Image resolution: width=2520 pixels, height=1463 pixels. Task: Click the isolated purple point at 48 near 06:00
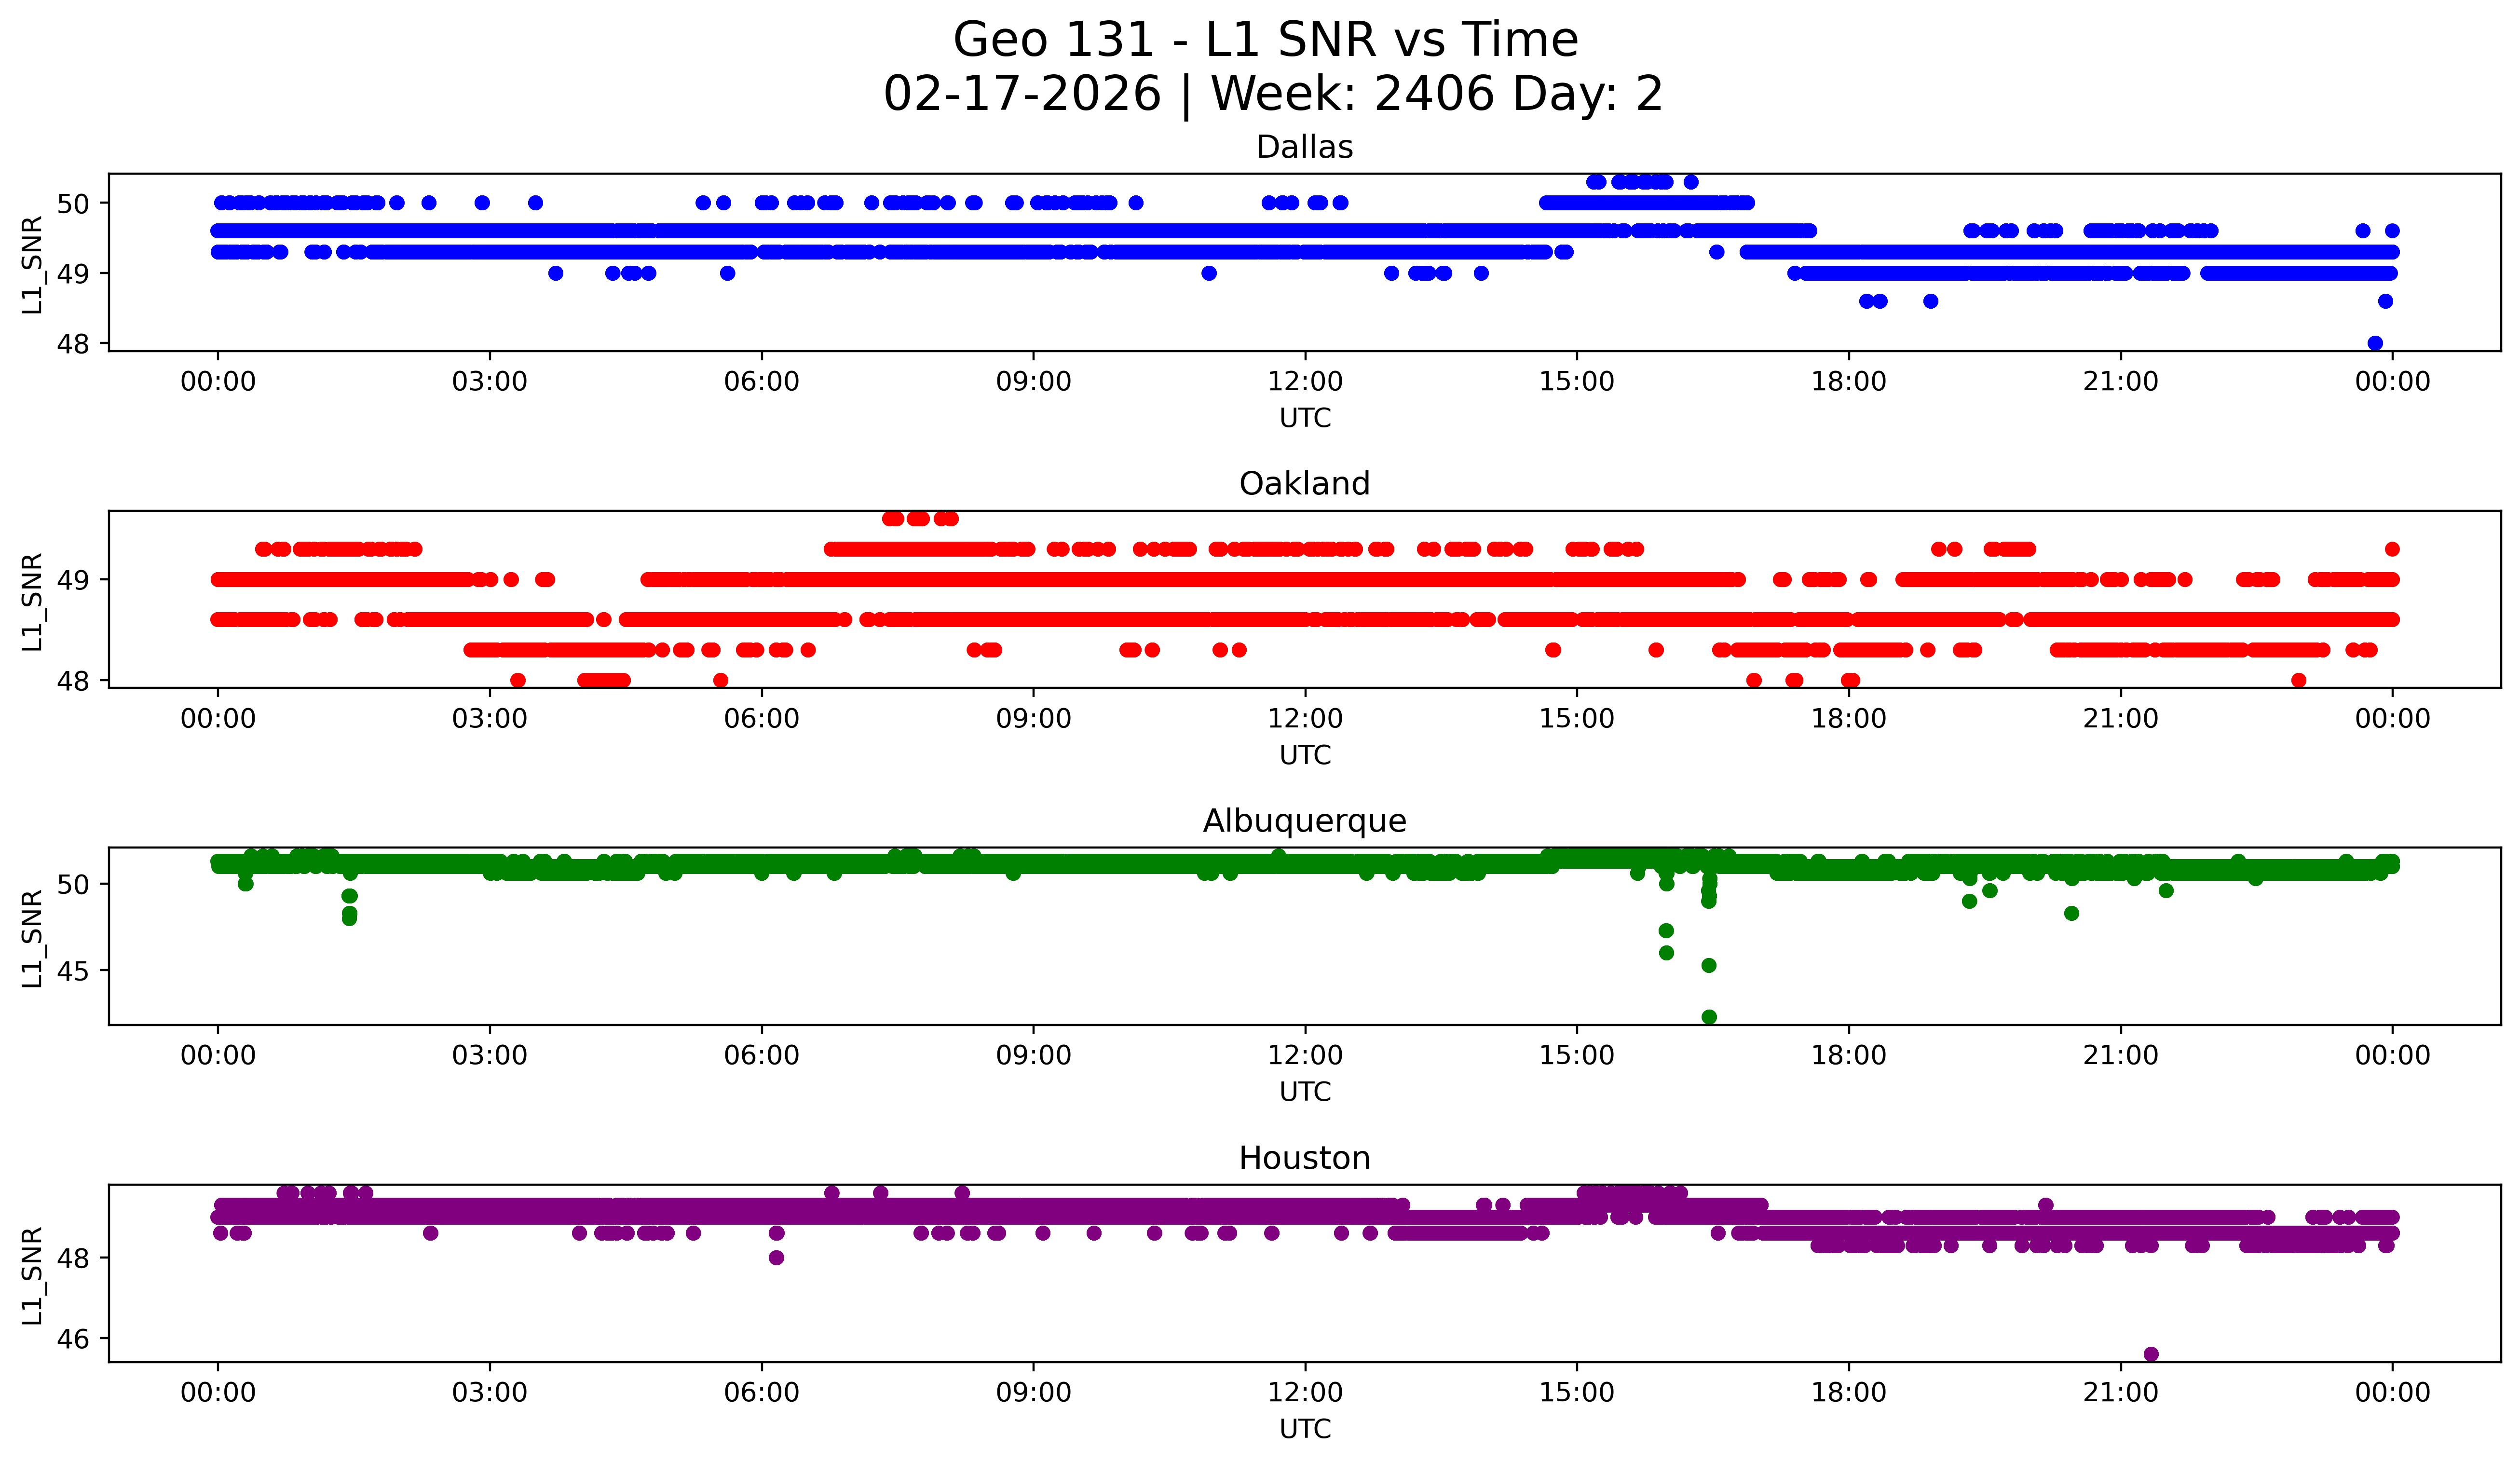776,1258
